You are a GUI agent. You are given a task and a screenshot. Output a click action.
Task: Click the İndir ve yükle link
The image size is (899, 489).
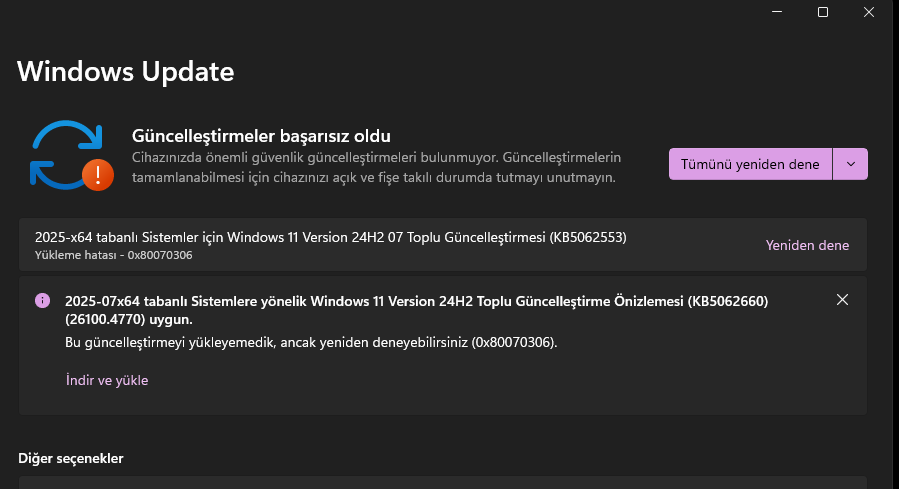(x=107, y=380)
